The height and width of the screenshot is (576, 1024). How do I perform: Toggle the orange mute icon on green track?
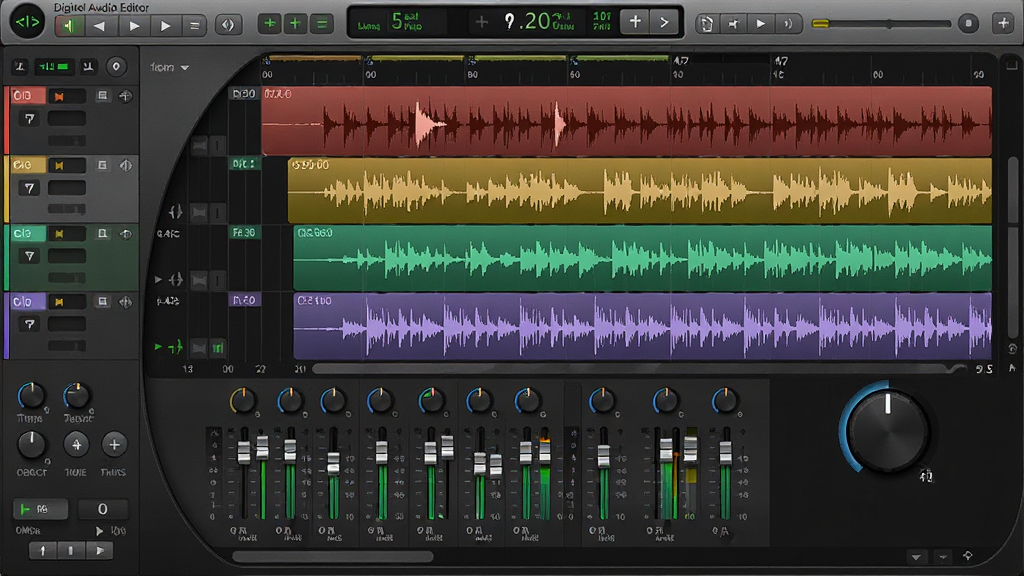pyautogui.click(x=59, y=234)
